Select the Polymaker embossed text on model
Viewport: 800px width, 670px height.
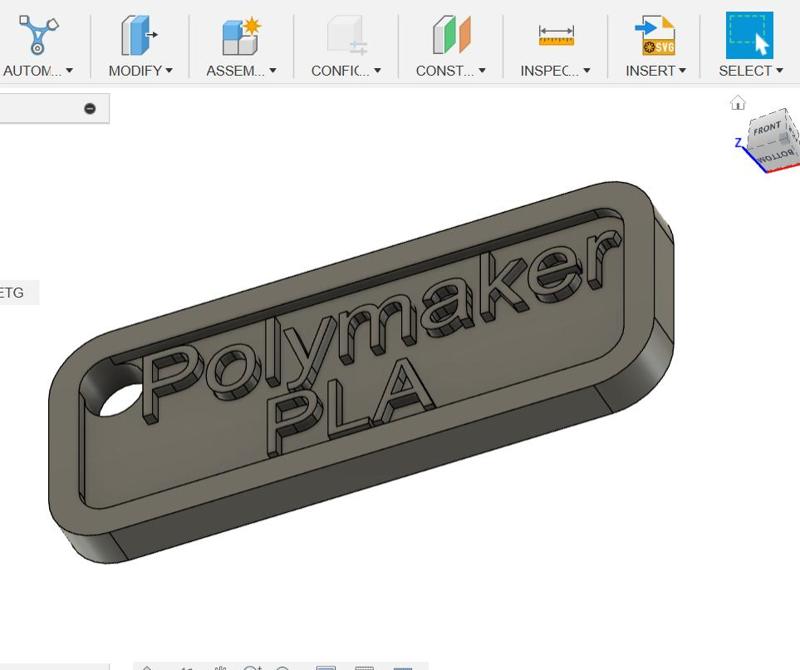pos(382,327)
